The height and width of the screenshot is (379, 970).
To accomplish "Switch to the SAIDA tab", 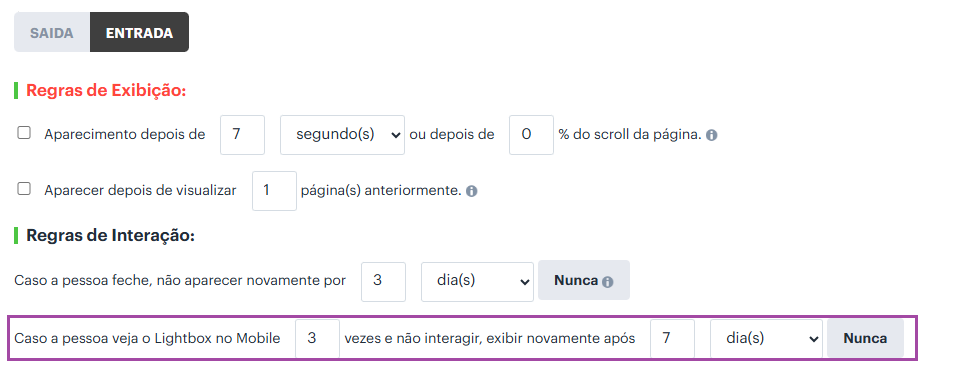I will 52,33.
